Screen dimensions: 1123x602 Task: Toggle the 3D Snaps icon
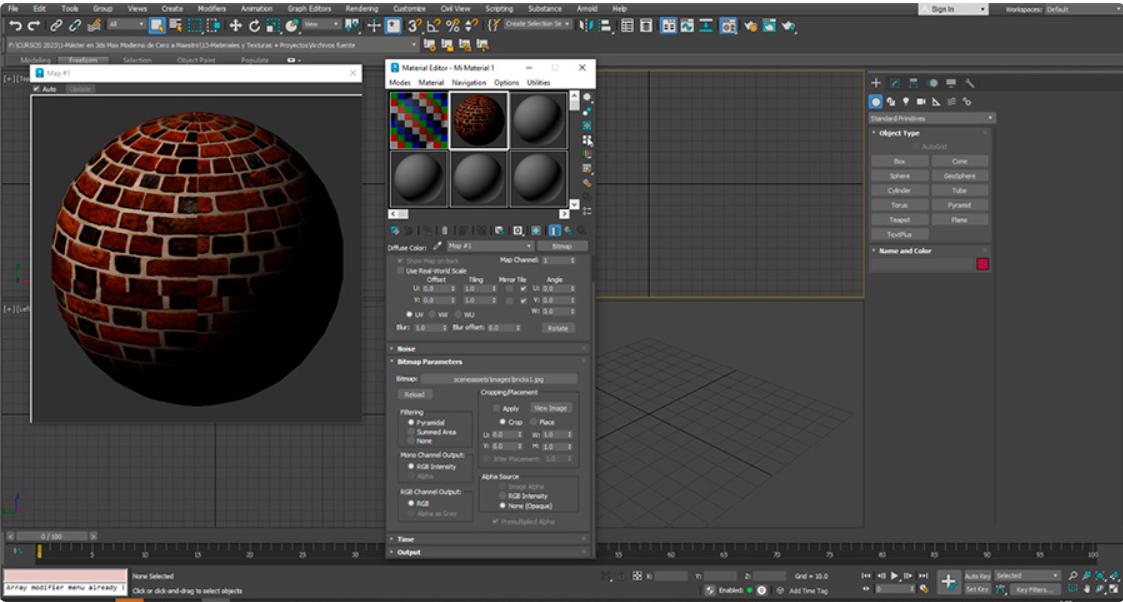tap(414, 25)
